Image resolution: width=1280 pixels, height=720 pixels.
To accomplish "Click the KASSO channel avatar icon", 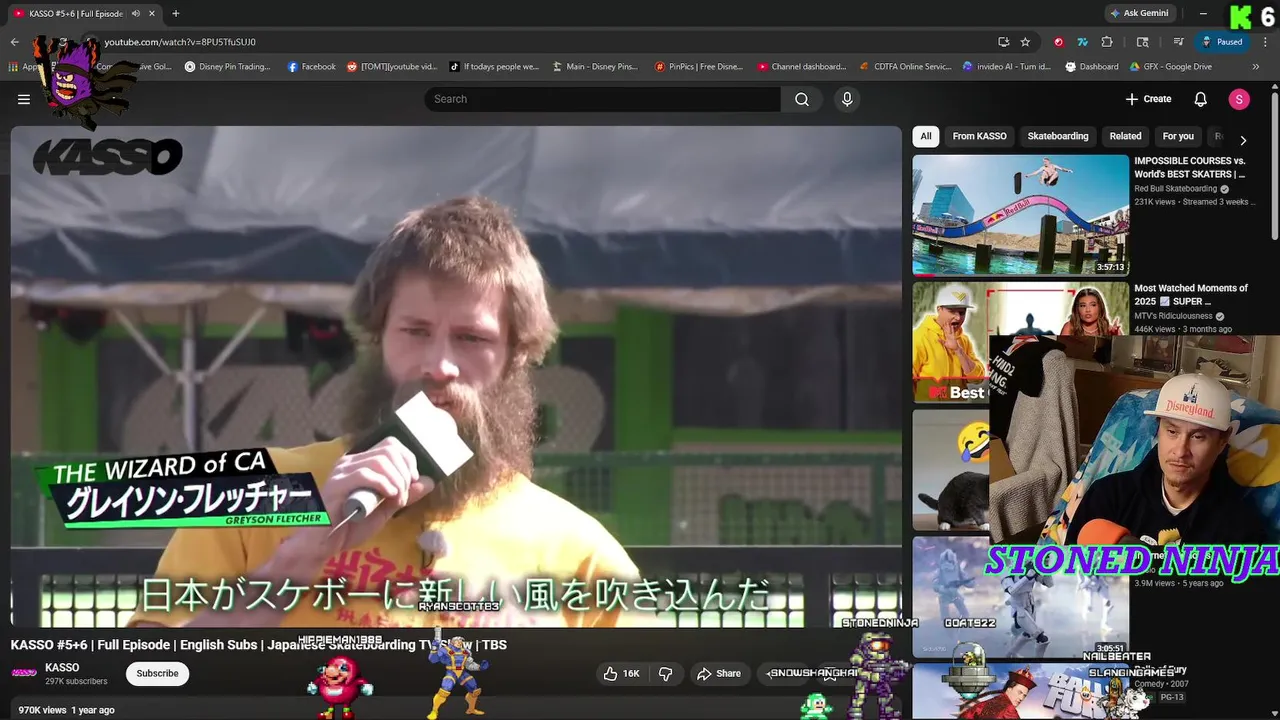I will tap(24, 673).
